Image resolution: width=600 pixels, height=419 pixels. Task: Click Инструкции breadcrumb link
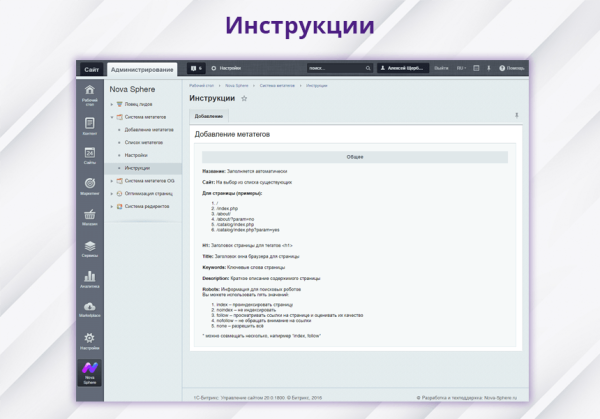(x=316, y=86)
